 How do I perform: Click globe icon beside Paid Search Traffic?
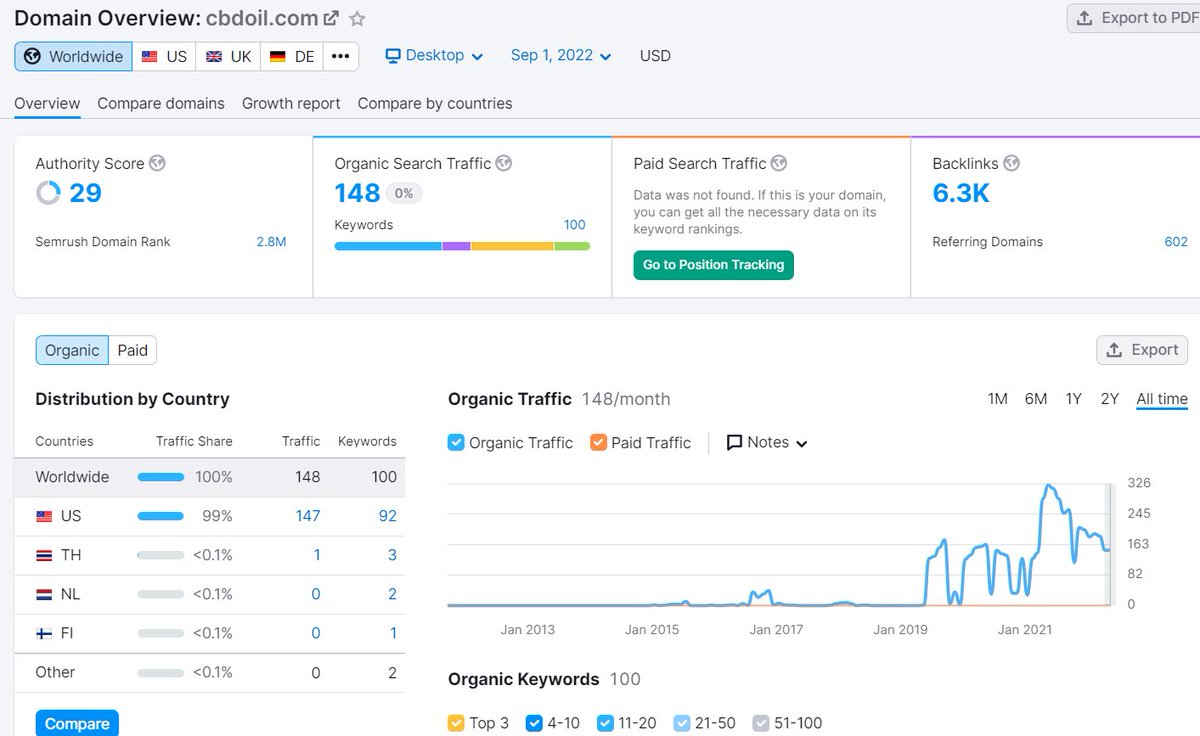pos(779,163)
